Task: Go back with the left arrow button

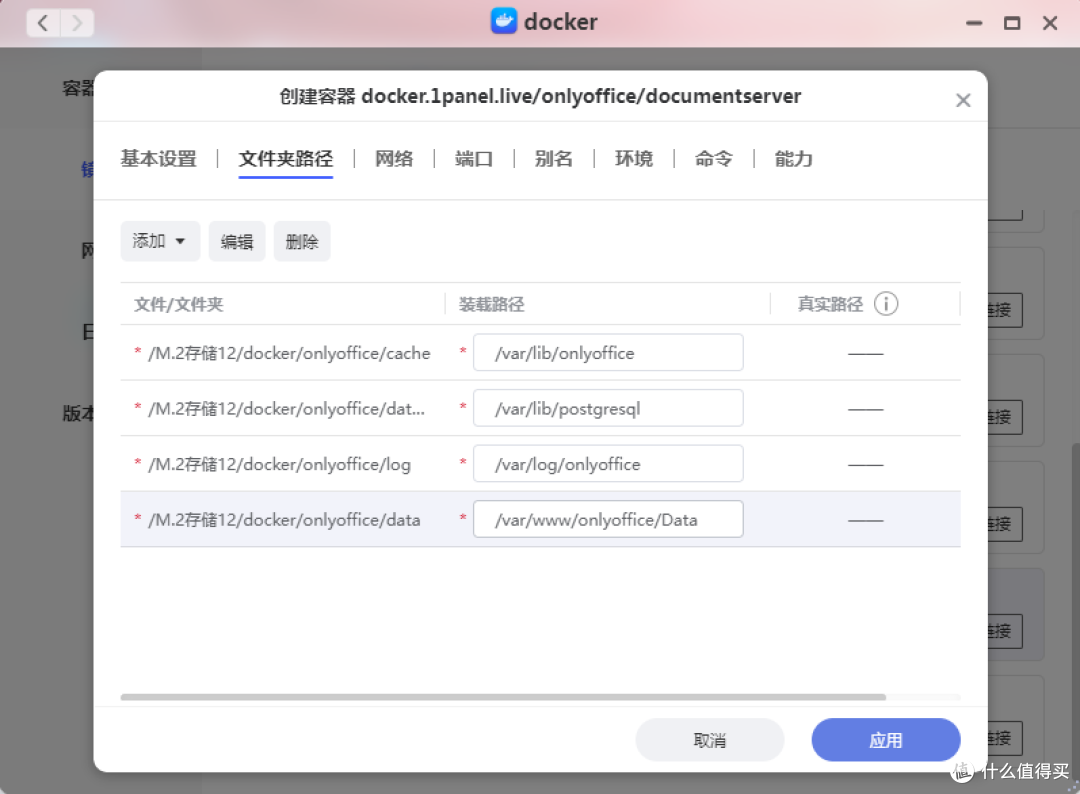Action: coord(43,23)
